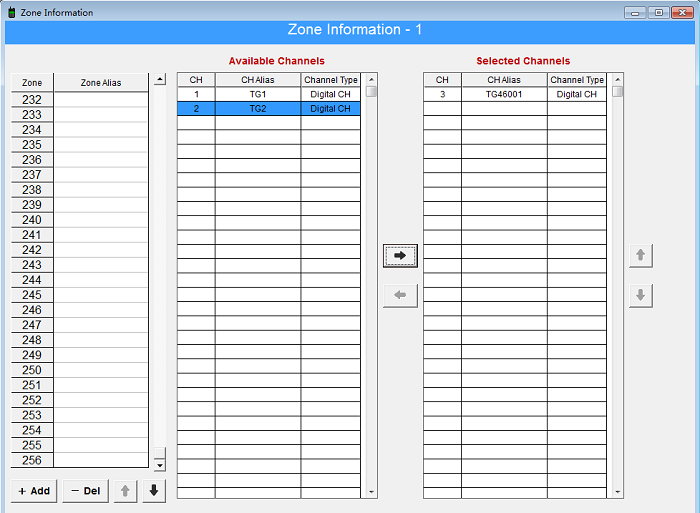This screenshot has height=513, width=700.
Task: Select channel TG2 row in Available Channels
Action: click(x=258, y=109)
